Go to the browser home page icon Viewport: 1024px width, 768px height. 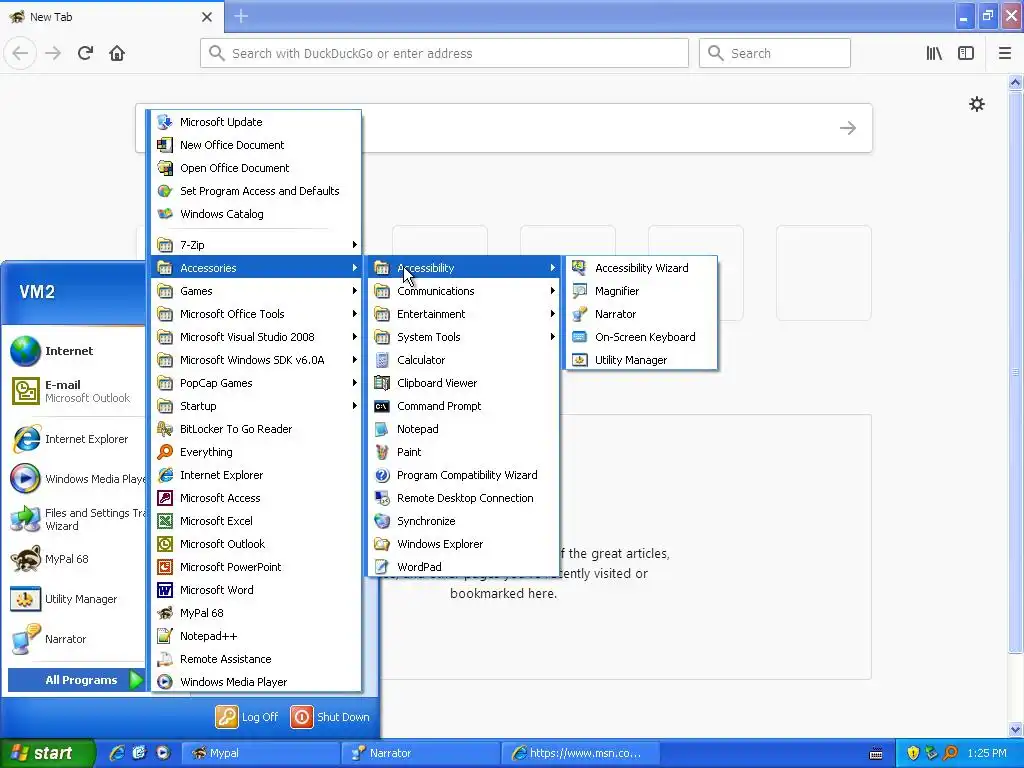(117, 53)
